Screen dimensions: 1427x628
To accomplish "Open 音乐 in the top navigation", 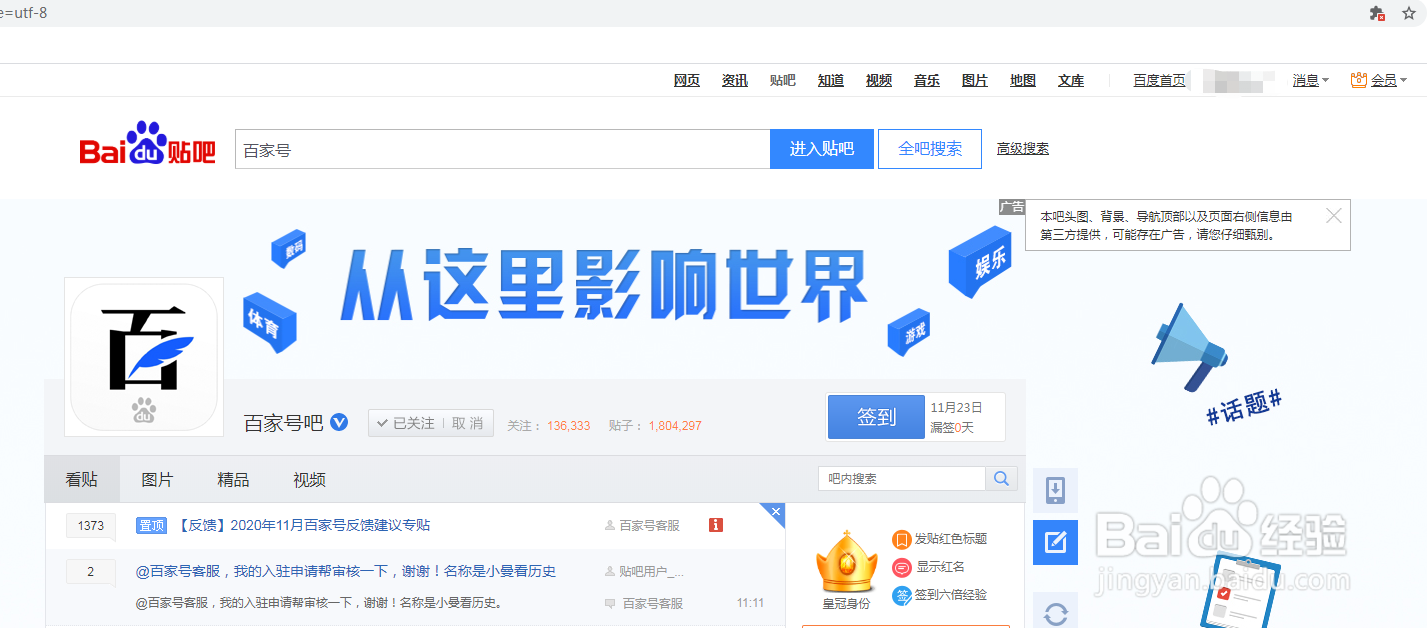I will pos(927,80).
